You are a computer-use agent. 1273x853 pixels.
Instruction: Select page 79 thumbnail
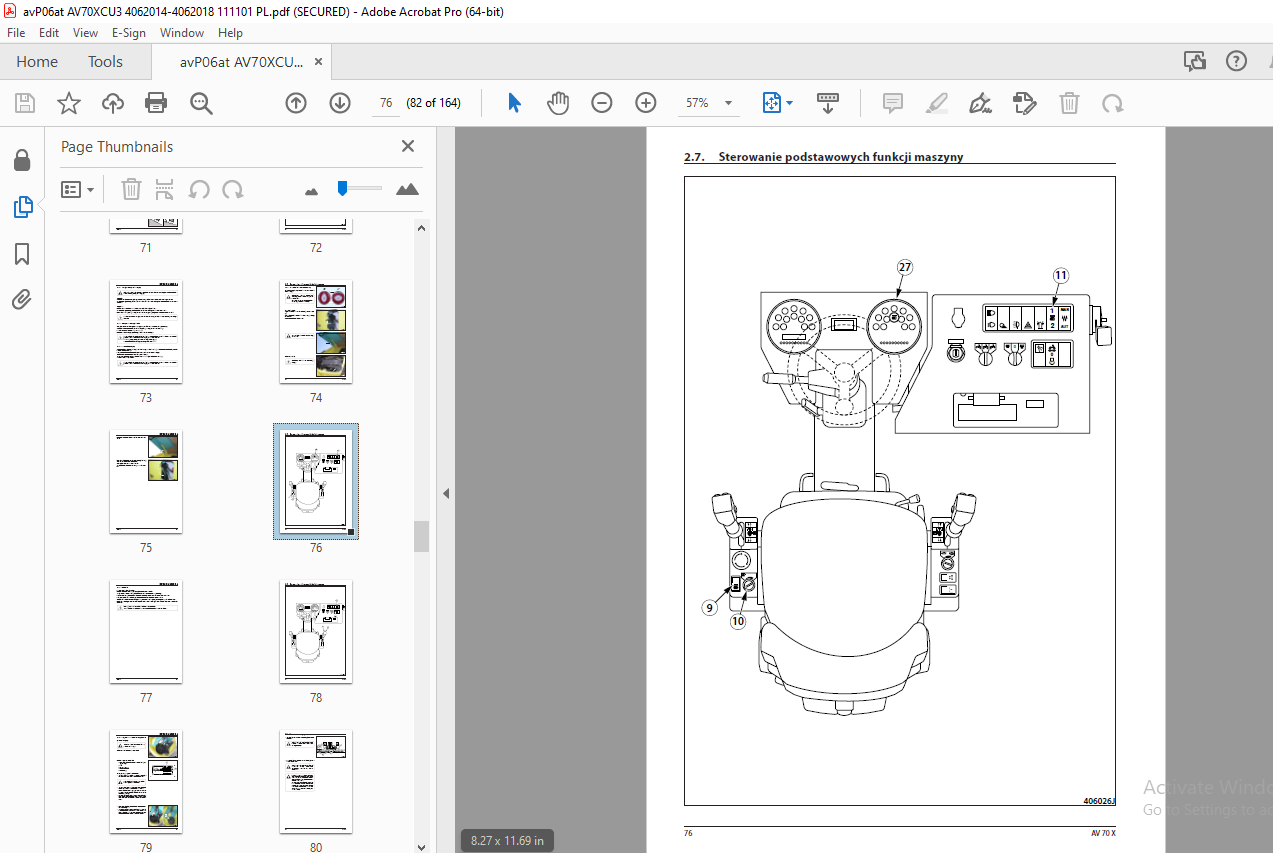146,782
